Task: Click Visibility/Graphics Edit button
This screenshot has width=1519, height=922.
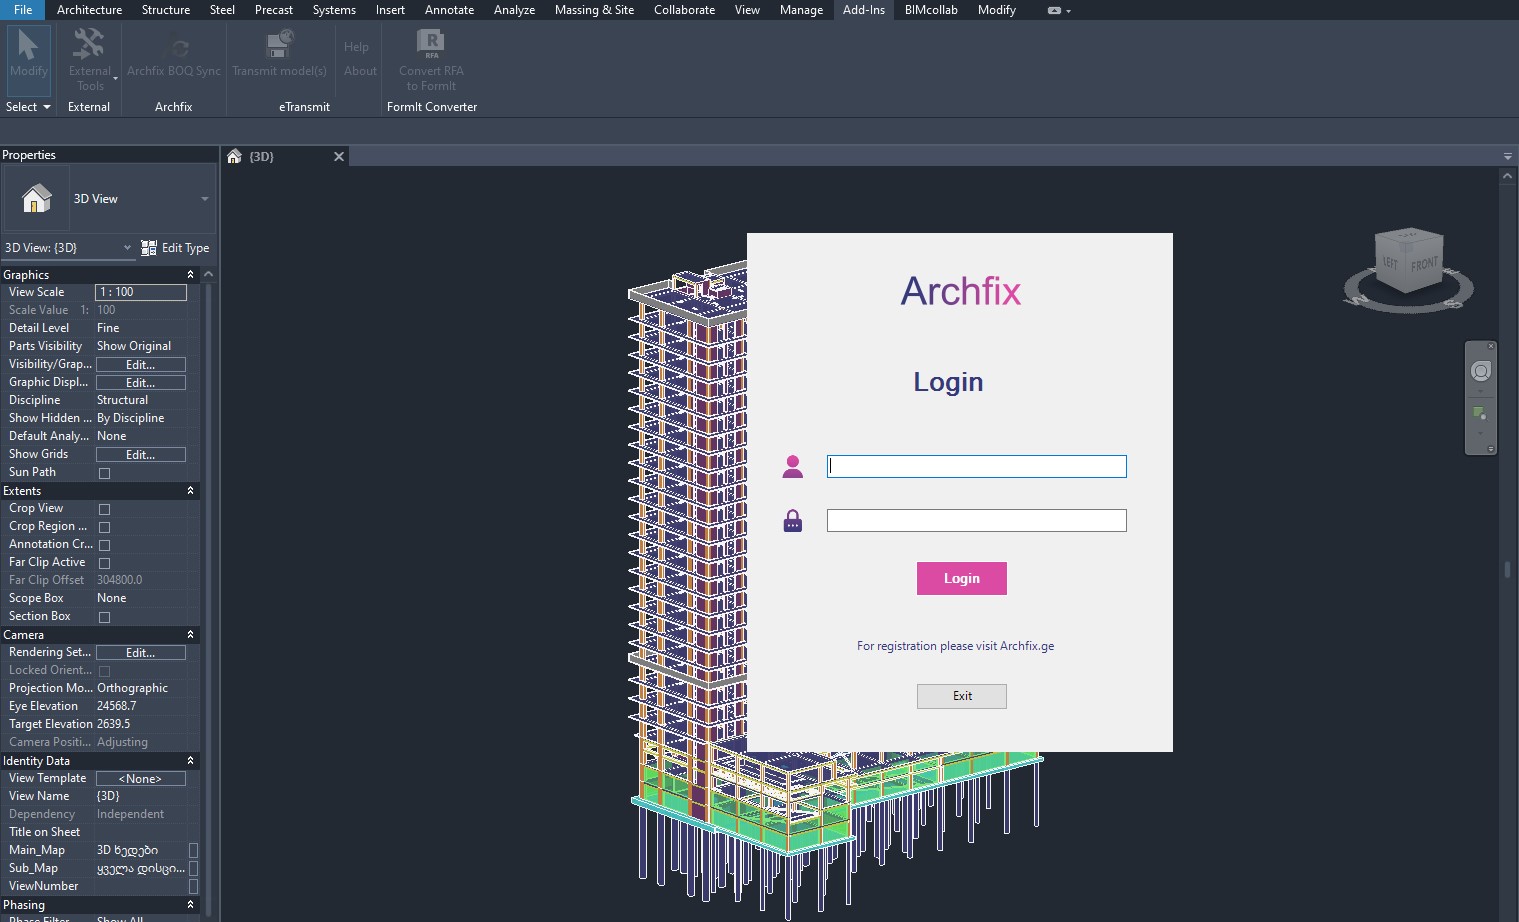Action: pyautogui.click(x=141, y=365)
